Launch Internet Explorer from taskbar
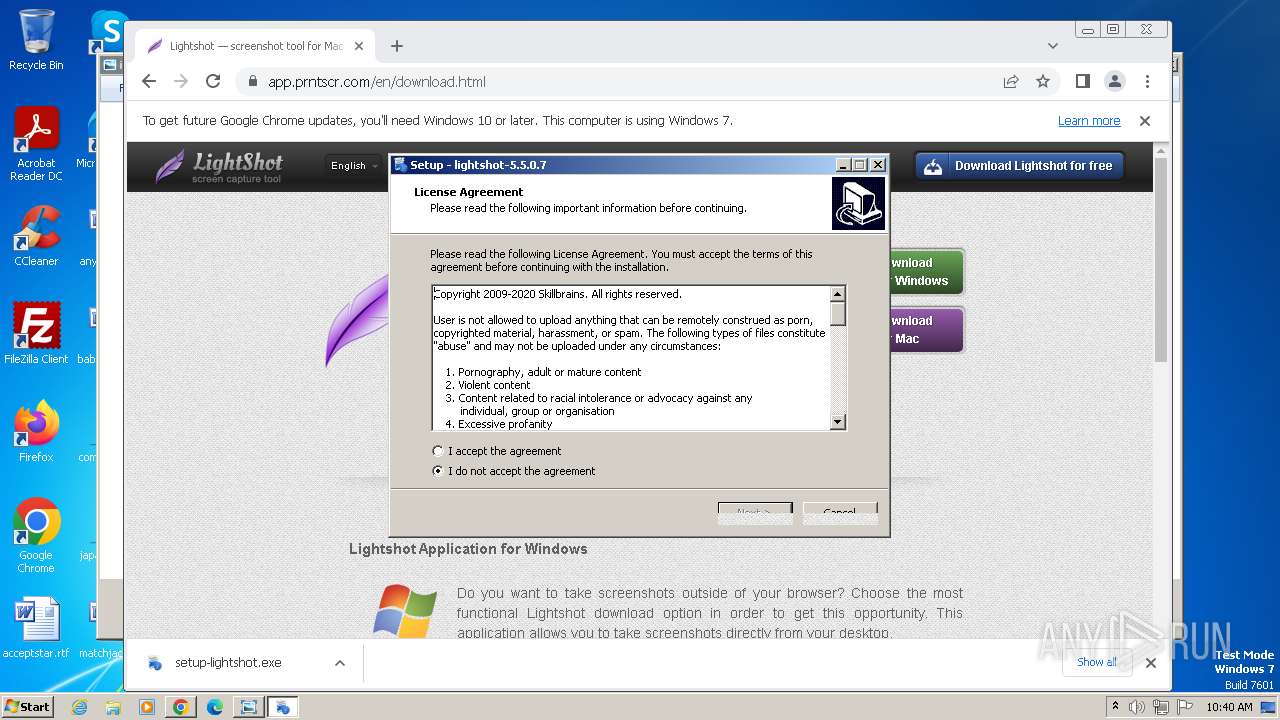The height and width of the screenshot is (720, 1280). (x=79, y=707)
